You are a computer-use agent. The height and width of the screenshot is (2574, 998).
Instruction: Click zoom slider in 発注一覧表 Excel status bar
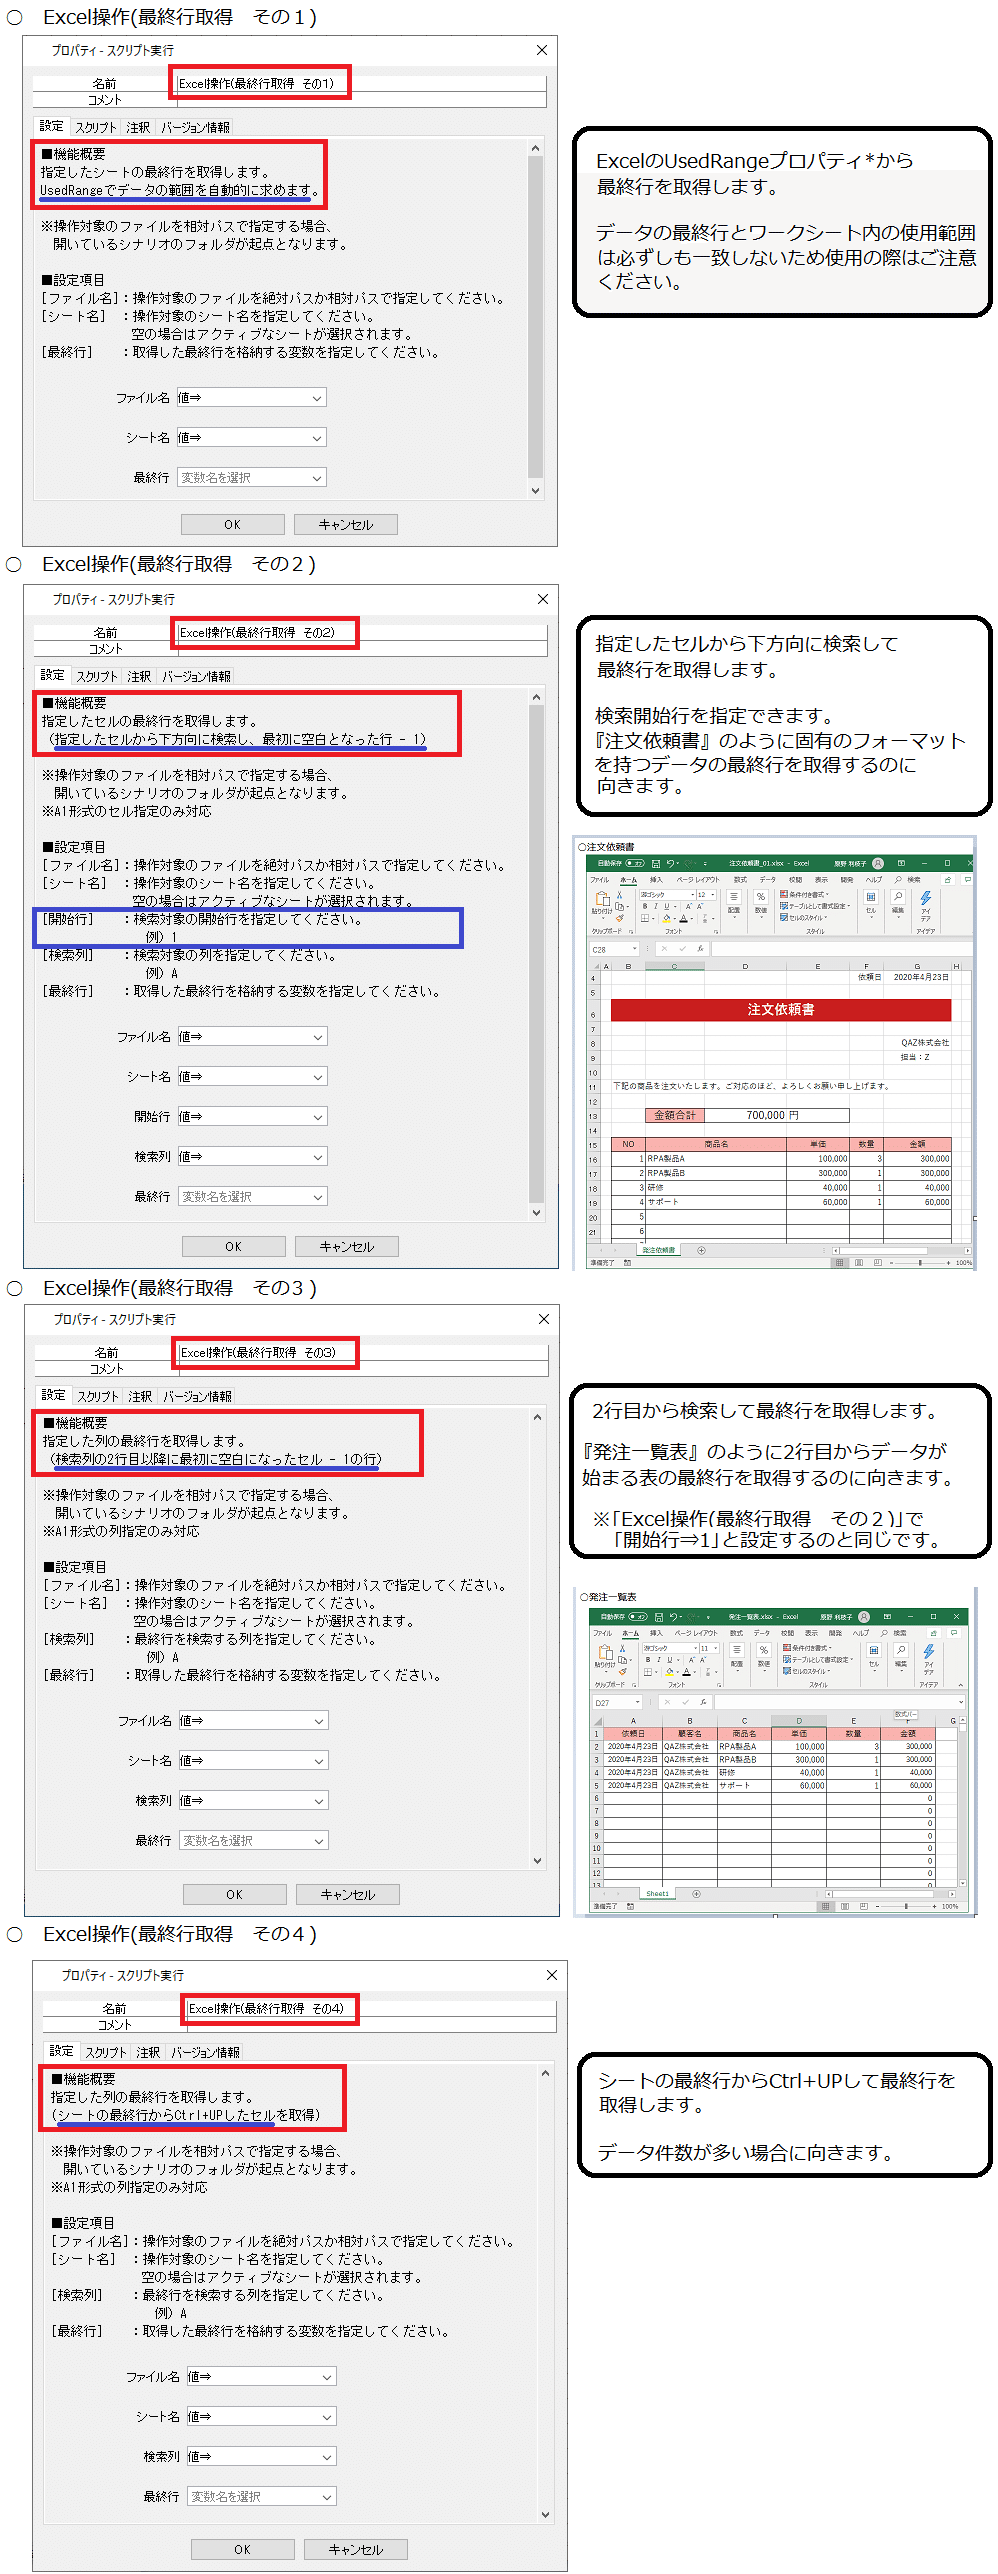tap(906, 1906)
